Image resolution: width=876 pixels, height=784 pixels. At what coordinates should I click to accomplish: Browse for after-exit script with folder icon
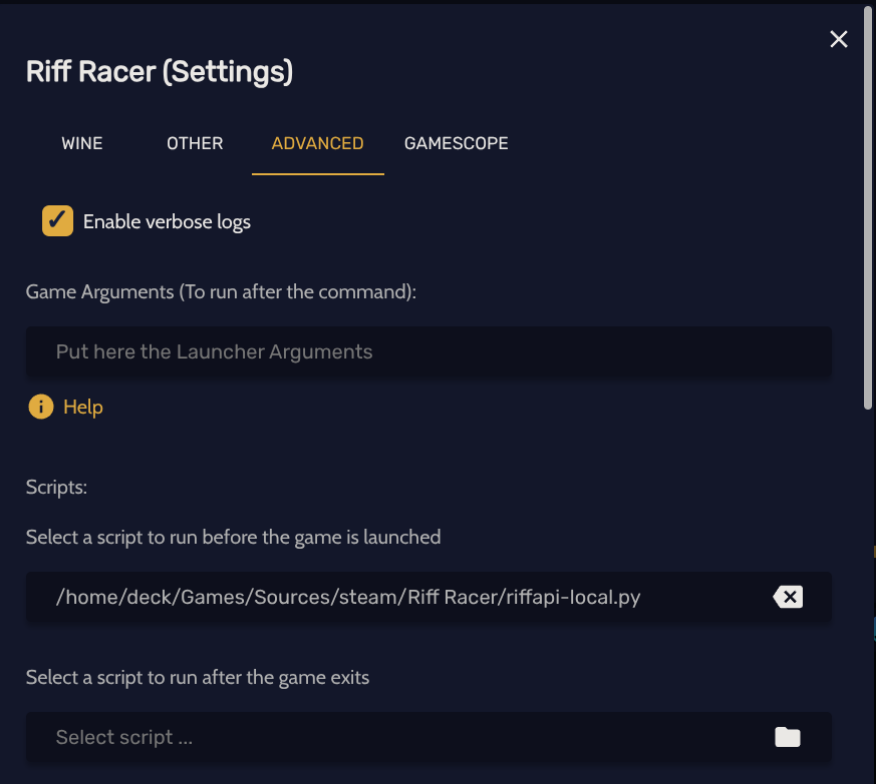788,737
